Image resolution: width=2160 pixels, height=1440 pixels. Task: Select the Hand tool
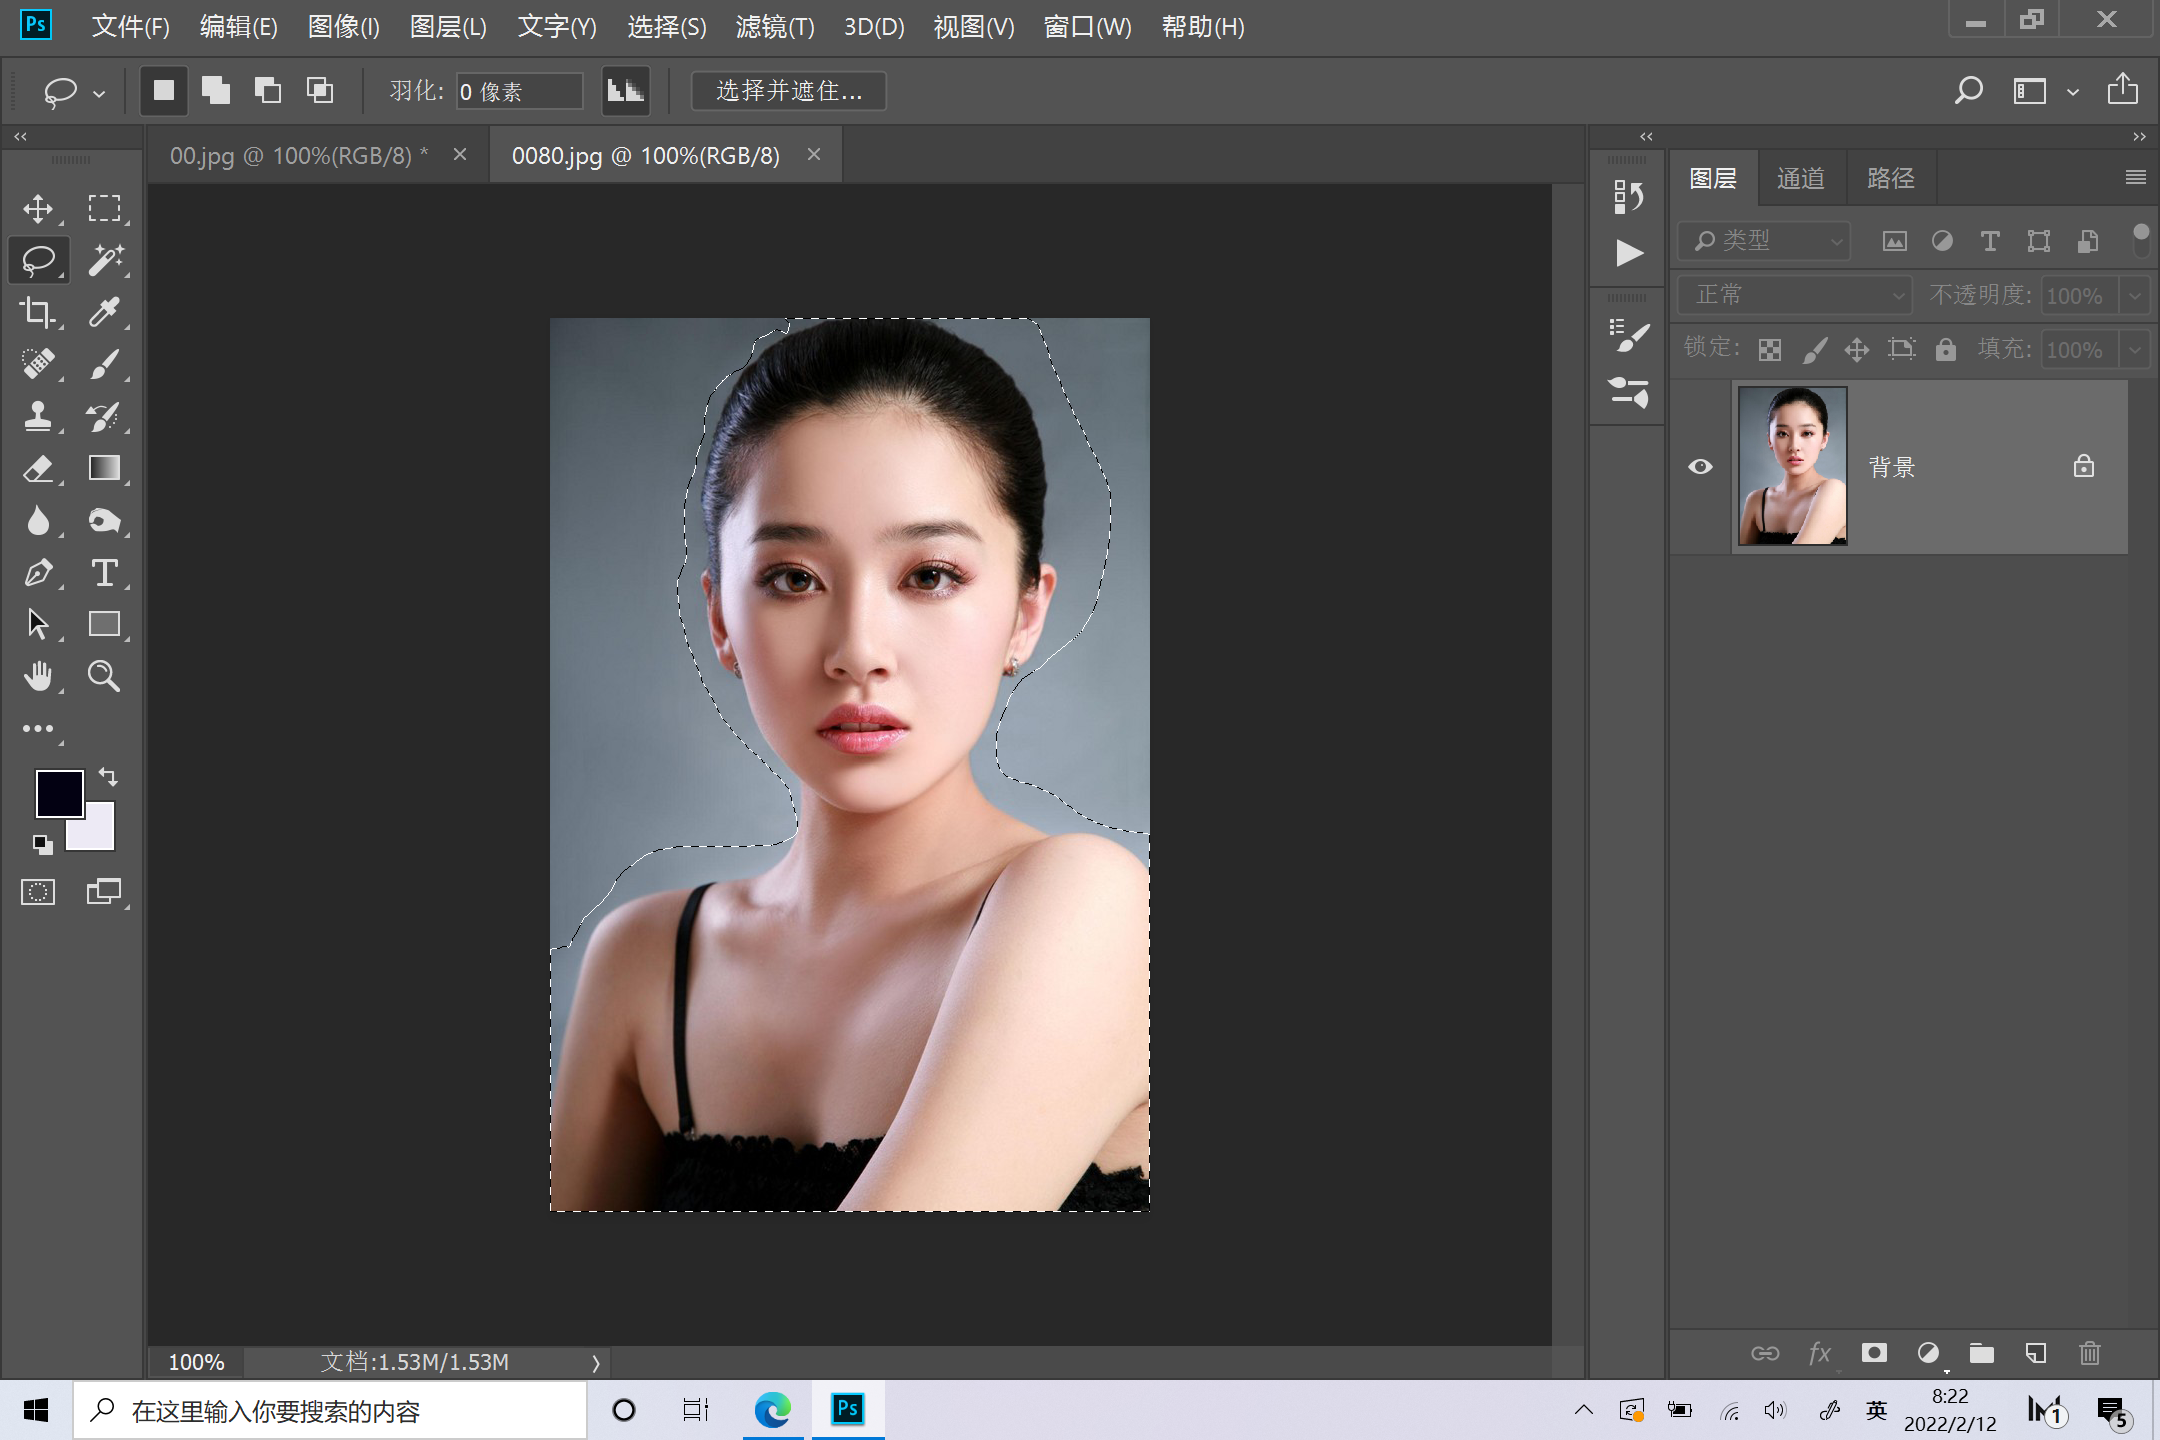38,676
